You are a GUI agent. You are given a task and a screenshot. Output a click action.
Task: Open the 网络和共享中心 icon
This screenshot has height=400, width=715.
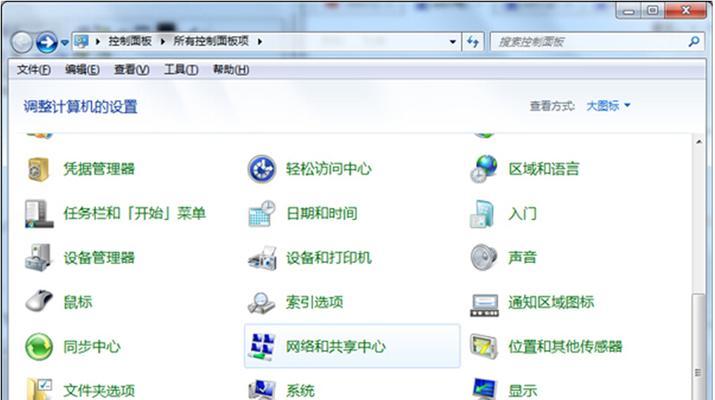pyautogui.click(x=262, y=347)
